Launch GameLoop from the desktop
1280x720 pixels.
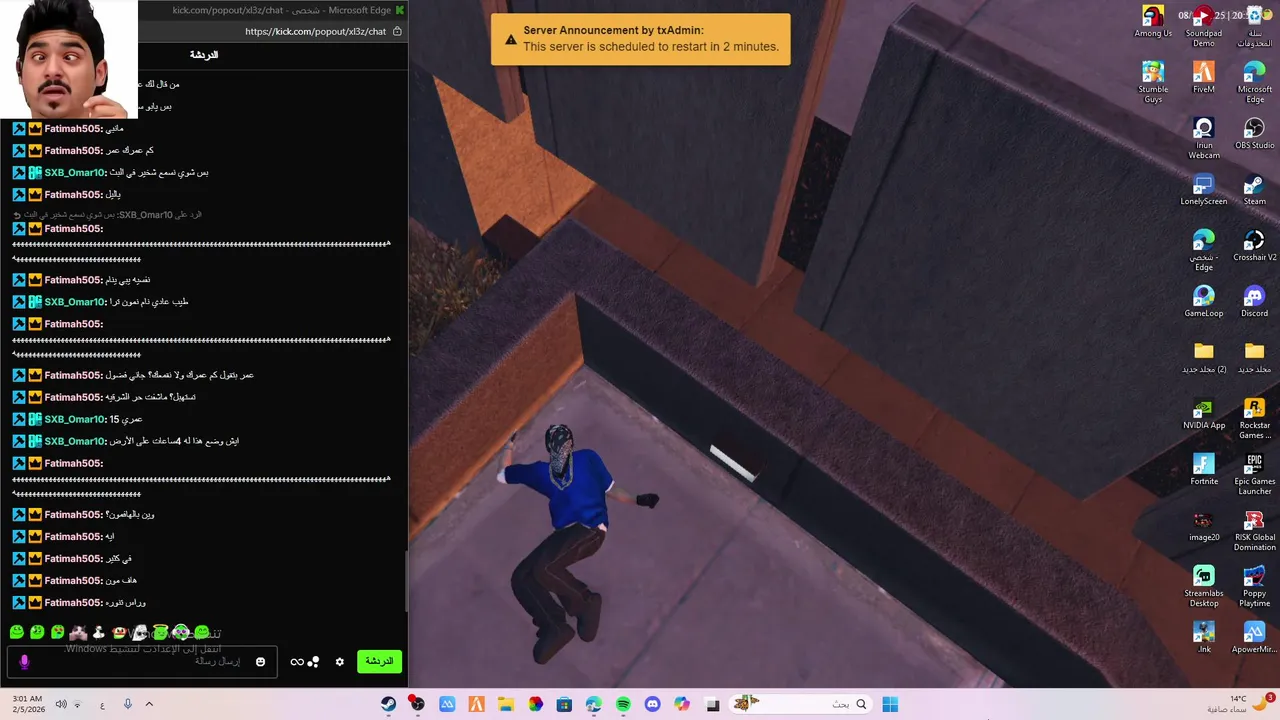click(x=1204, y=302)
